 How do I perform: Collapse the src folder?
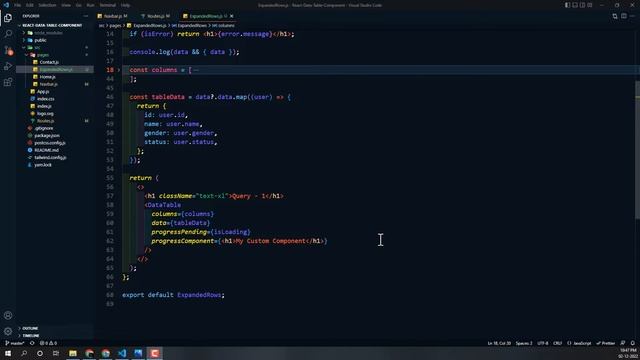[x=37, y=47]
